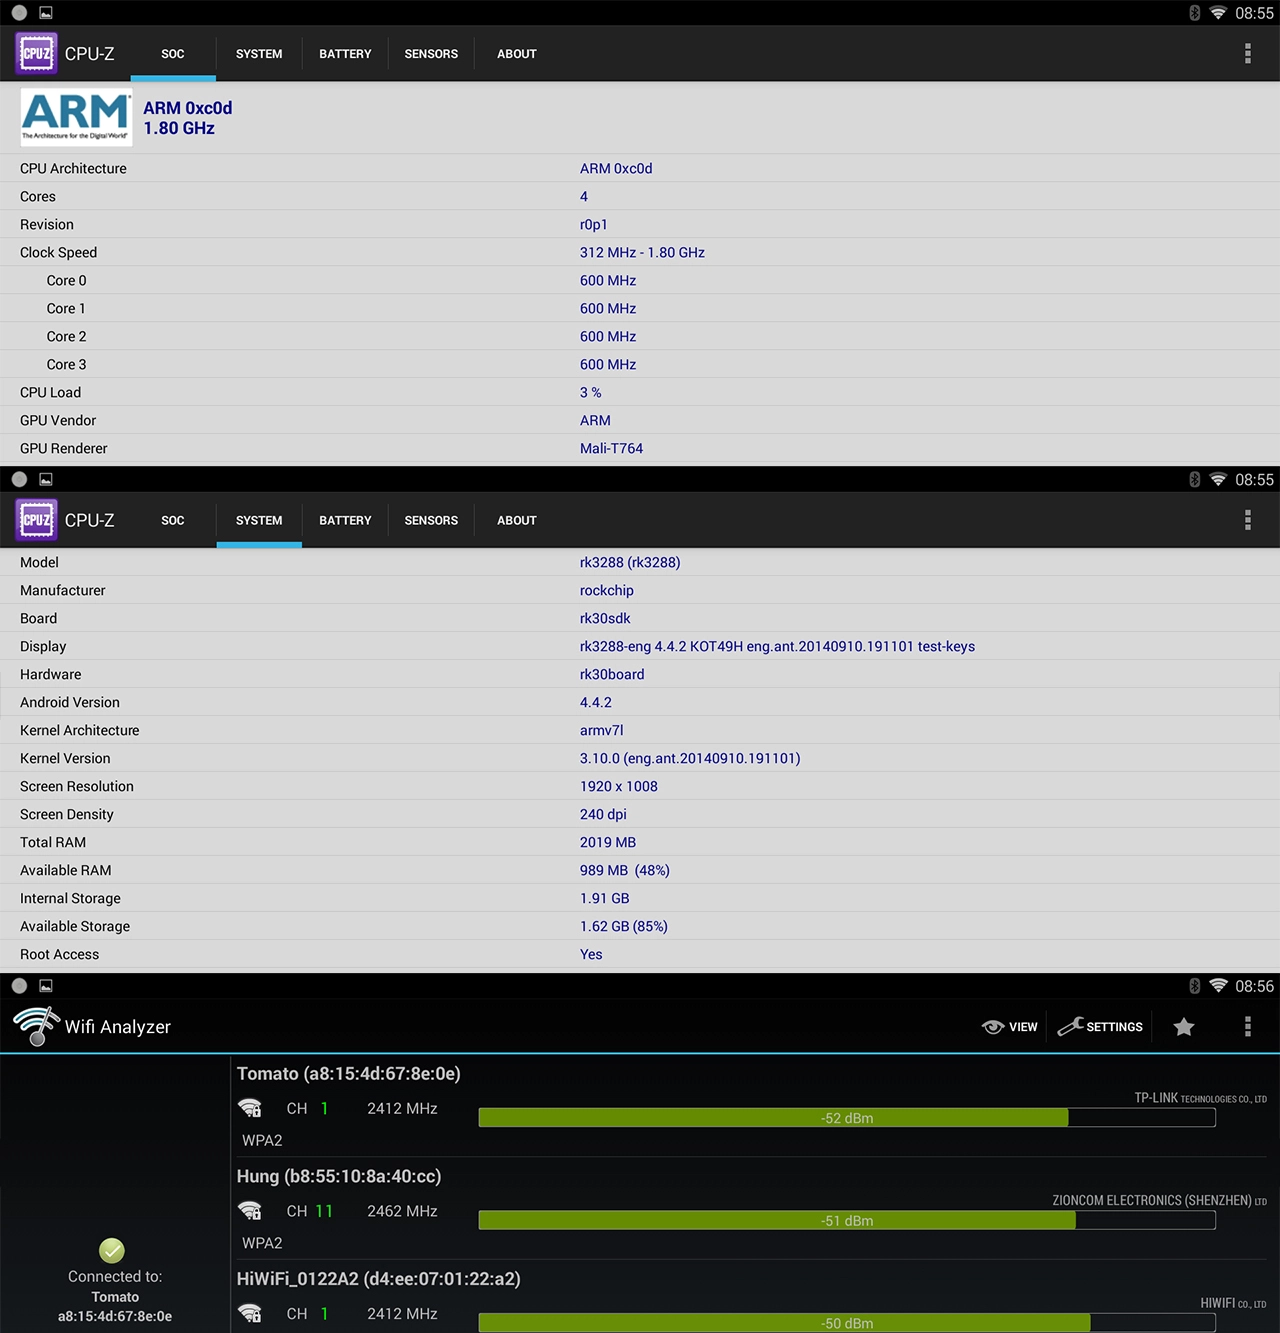
Task: Click the '1.62 GB (85%)' available storage value
Action: coord(624,927)
